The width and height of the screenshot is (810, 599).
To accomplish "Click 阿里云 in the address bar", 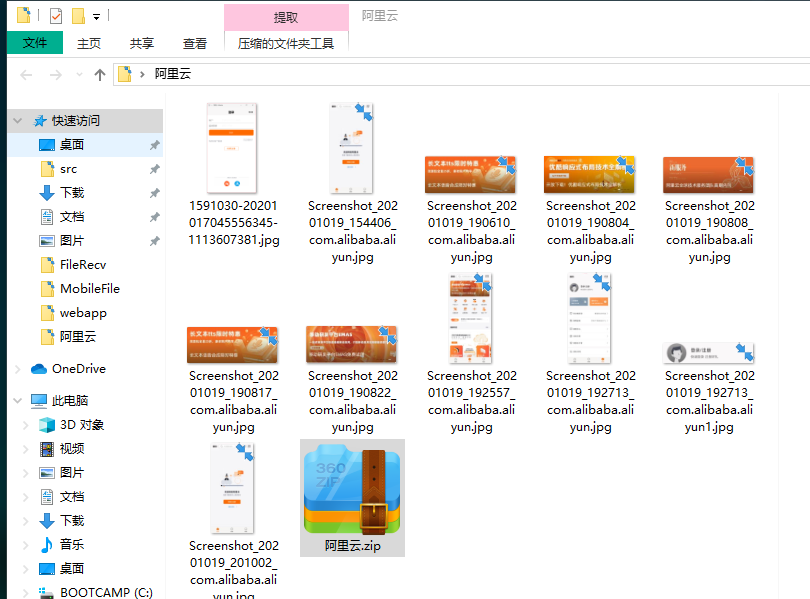I will [173, 74].
